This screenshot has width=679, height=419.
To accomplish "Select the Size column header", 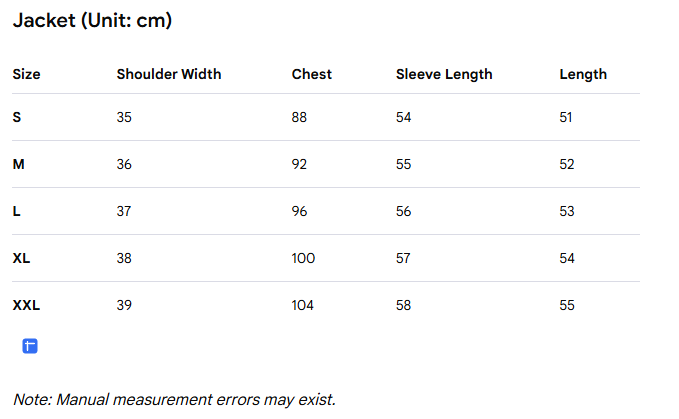I will click(x=26, y=74).
